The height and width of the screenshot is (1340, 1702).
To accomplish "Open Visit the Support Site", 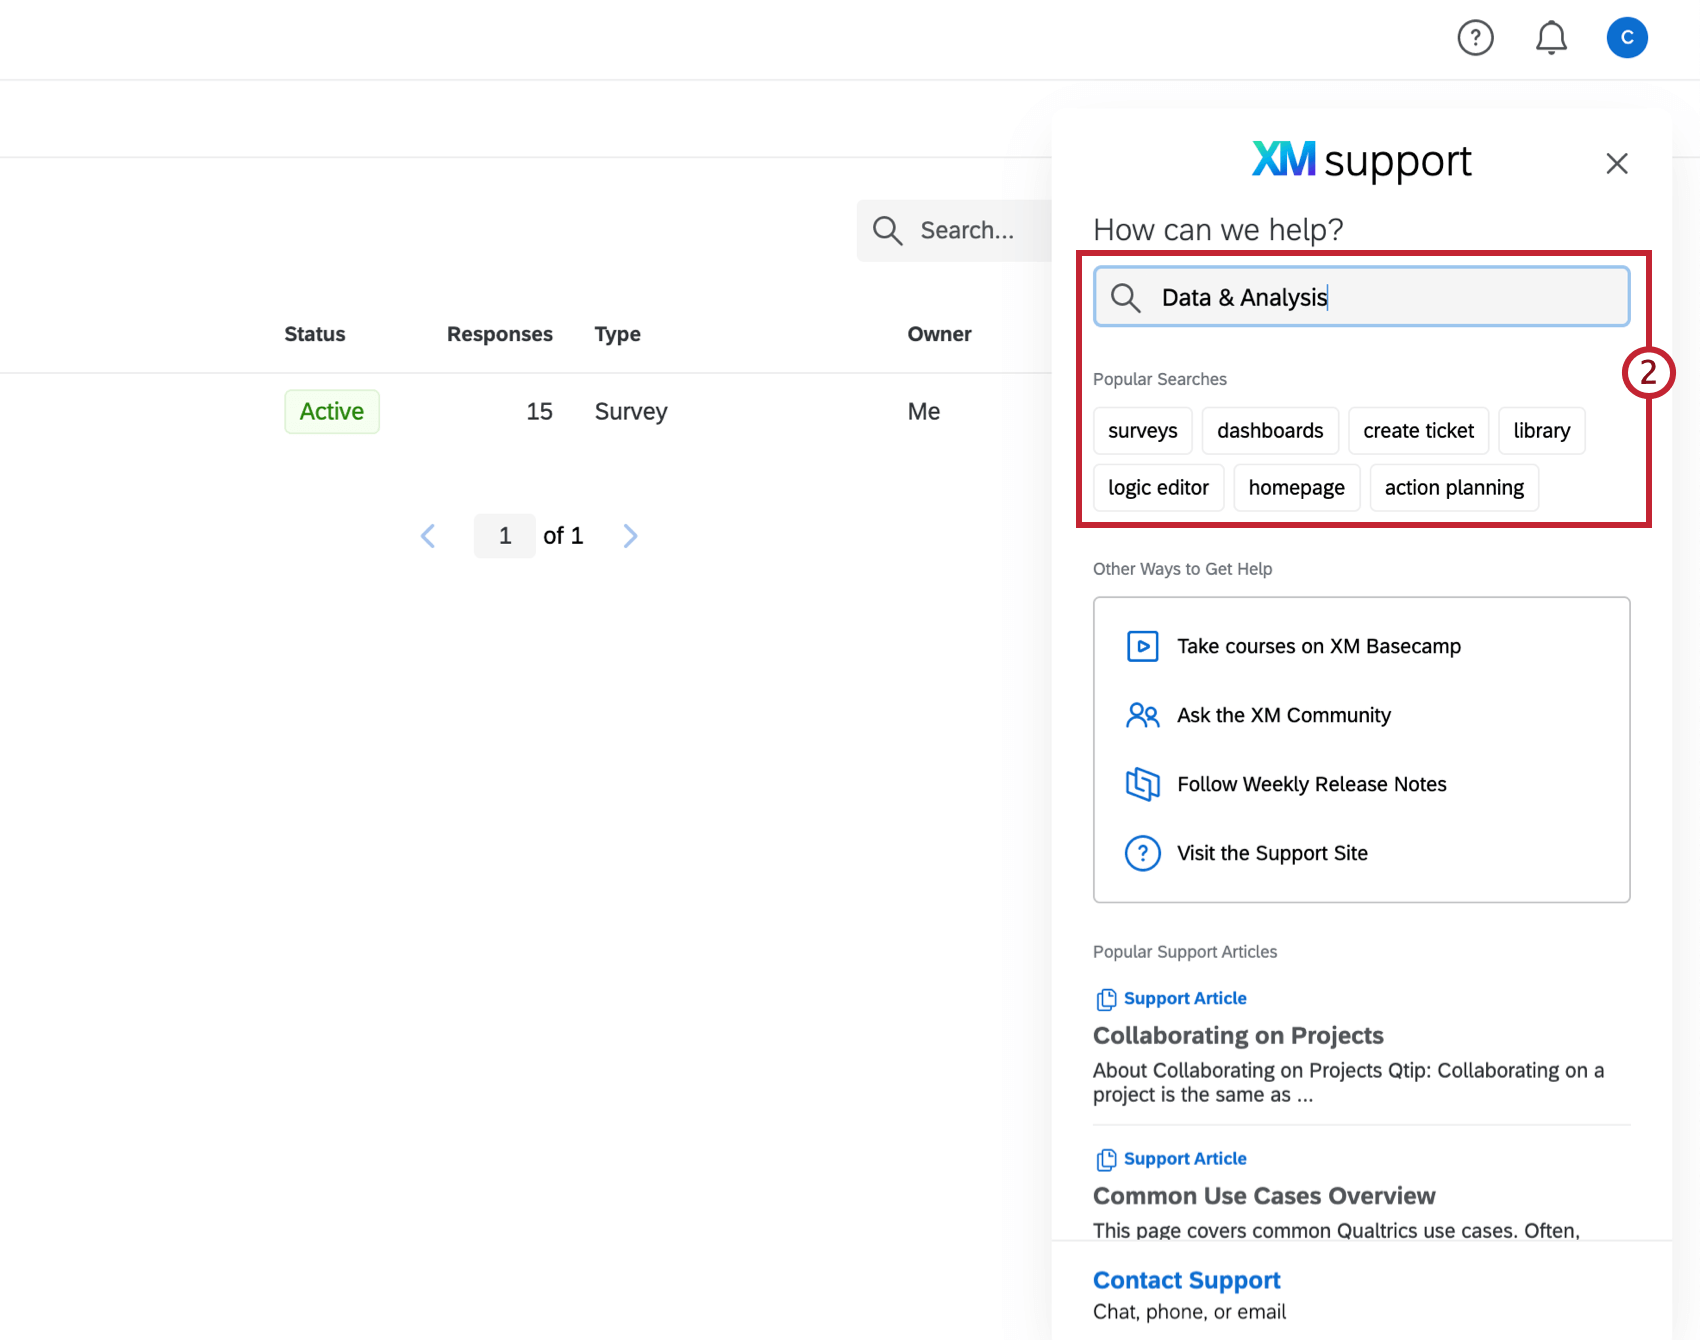I will (1272, 853).
